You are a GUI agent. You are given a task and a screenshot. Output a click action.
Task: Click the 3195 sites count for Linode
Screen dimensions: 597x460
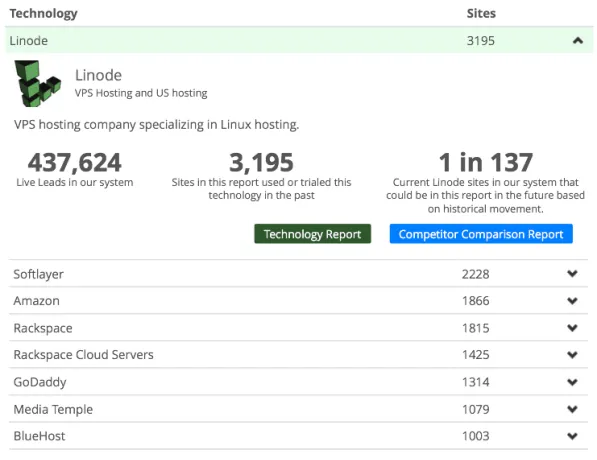pyautogui.click(x=481, y=40)
